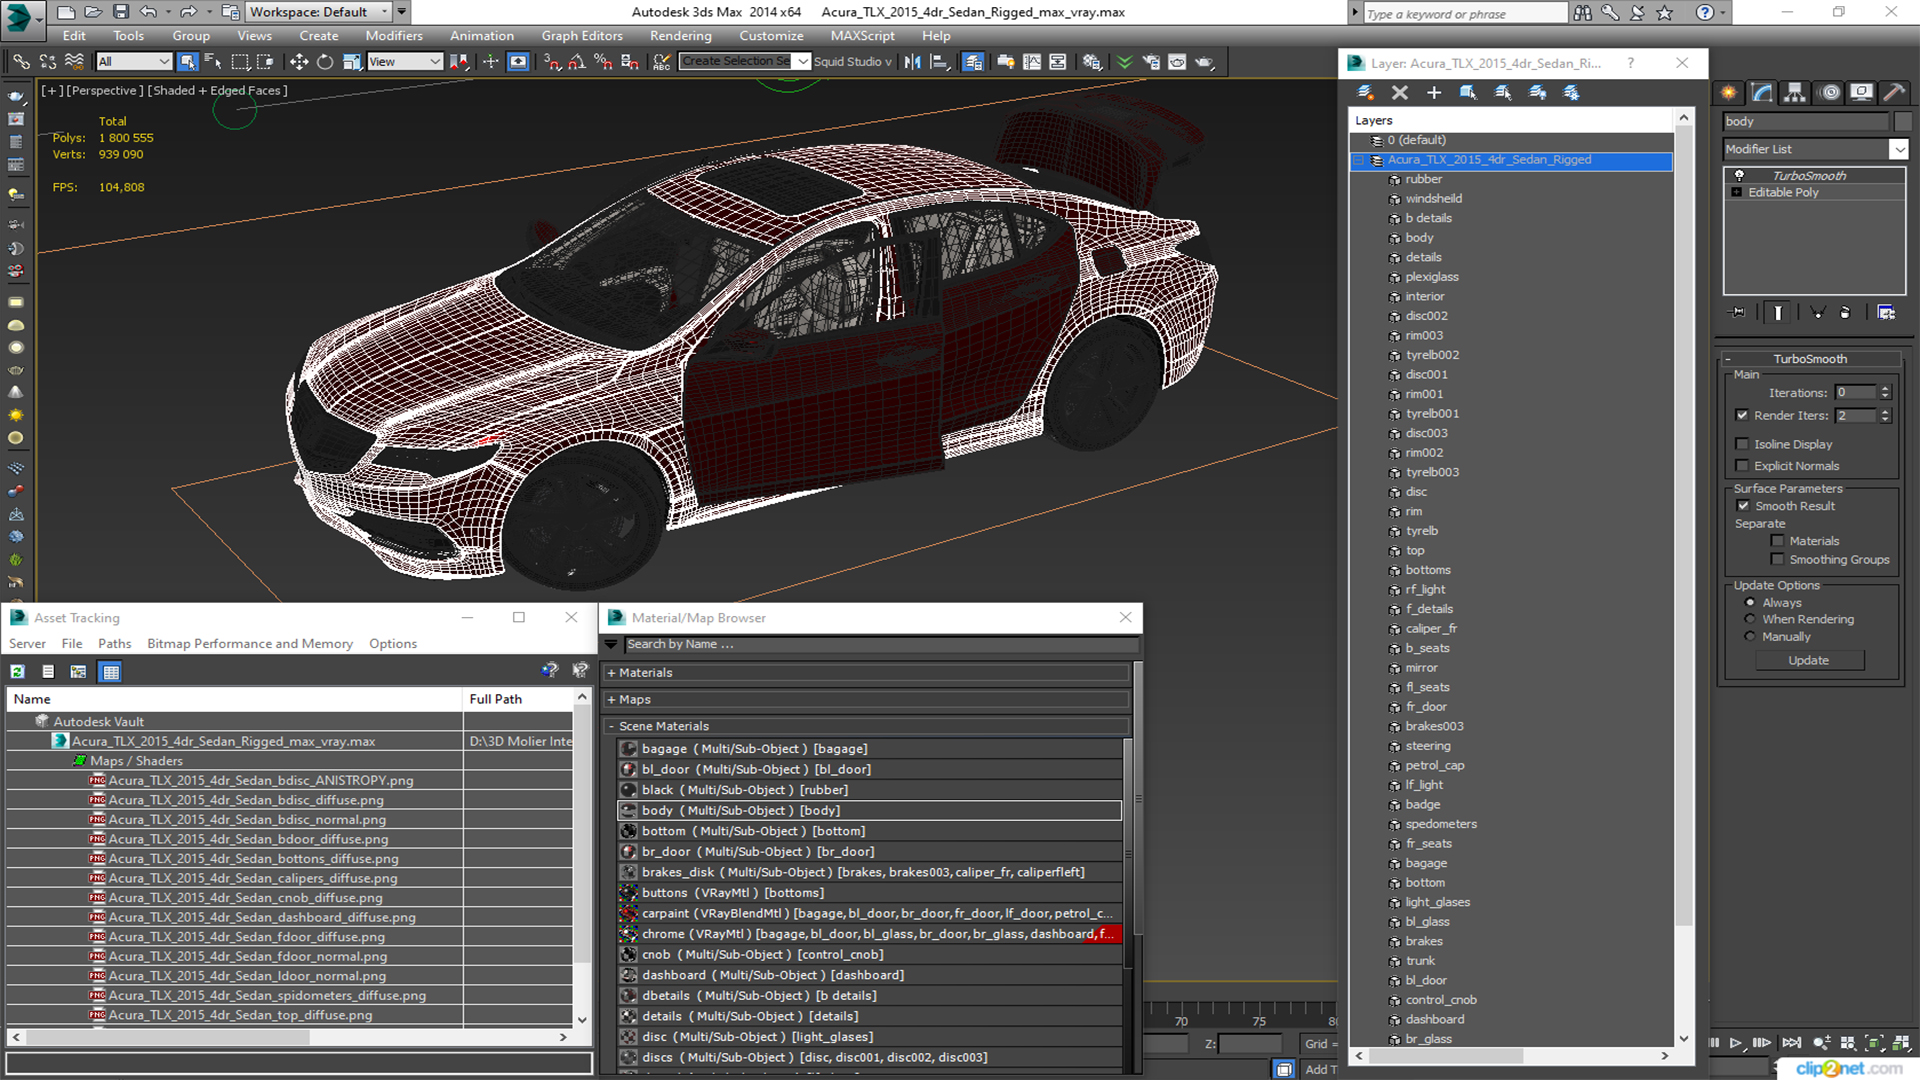This screenshot has height=1080, width=1920.
Task: Click the Edit Named Selection Sets icon
Action: pos(661,62)
